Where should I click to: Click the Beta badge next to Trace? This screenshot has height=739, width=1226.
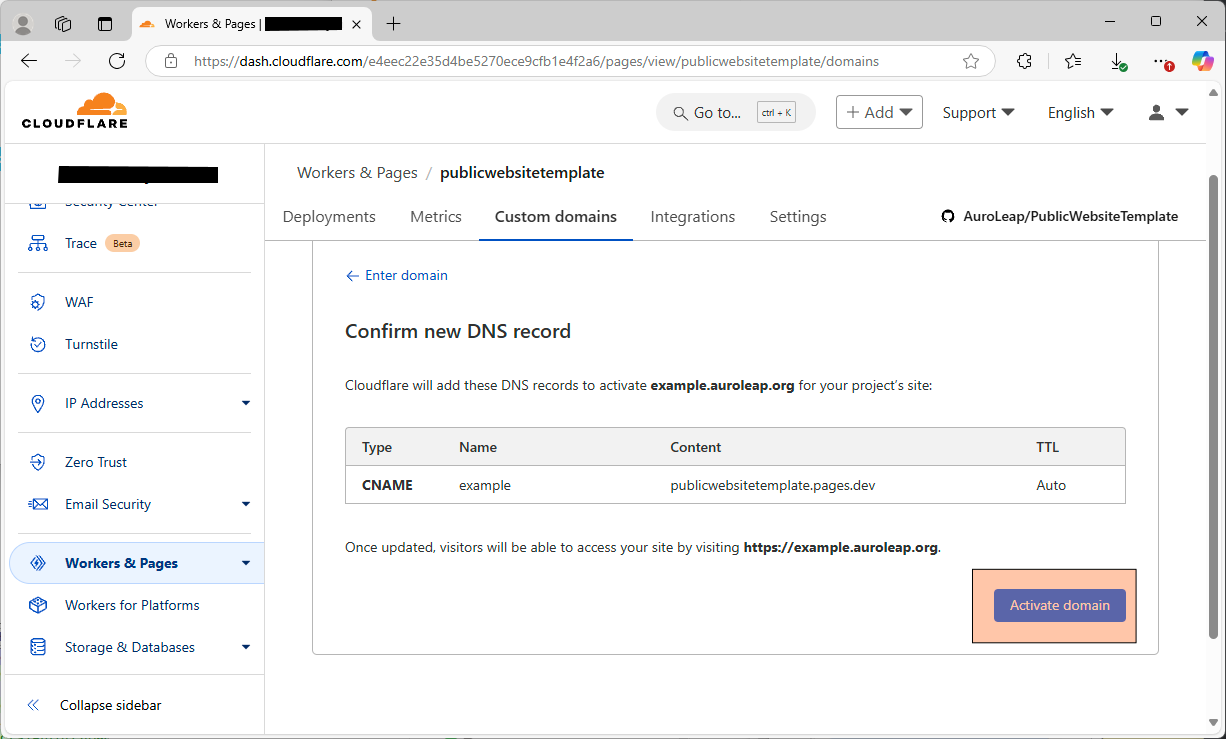pyautogui.click(x=122, y=243)
